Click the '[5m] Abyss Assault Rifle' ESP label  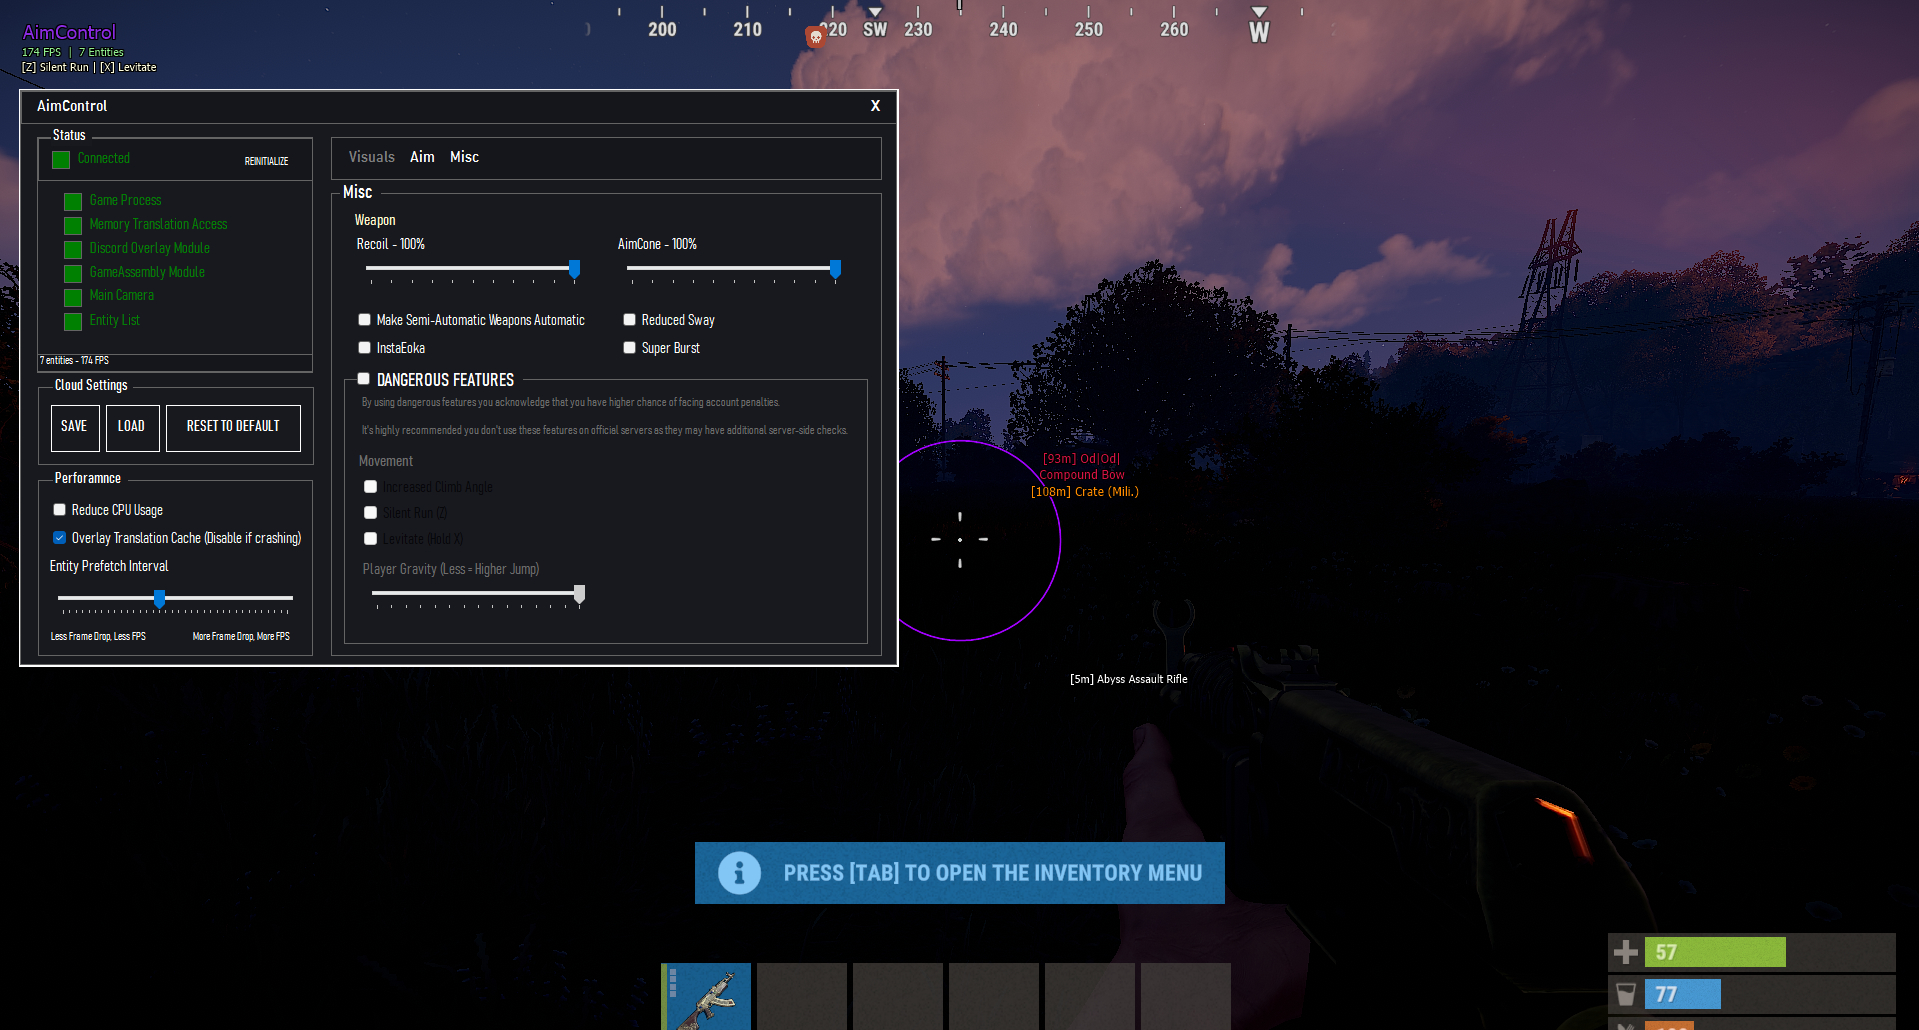click(x=1129, y=679)
